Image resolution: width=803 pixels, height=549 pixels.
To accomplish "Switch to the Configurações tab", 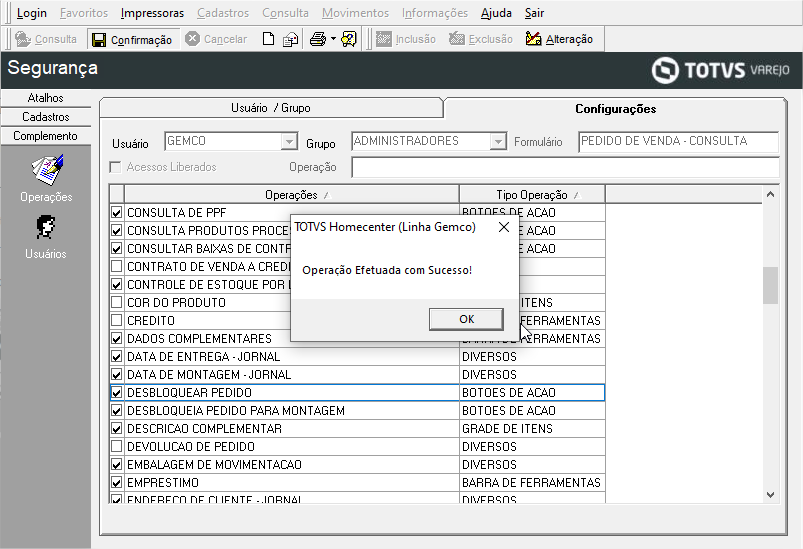I will coord(615,109).
